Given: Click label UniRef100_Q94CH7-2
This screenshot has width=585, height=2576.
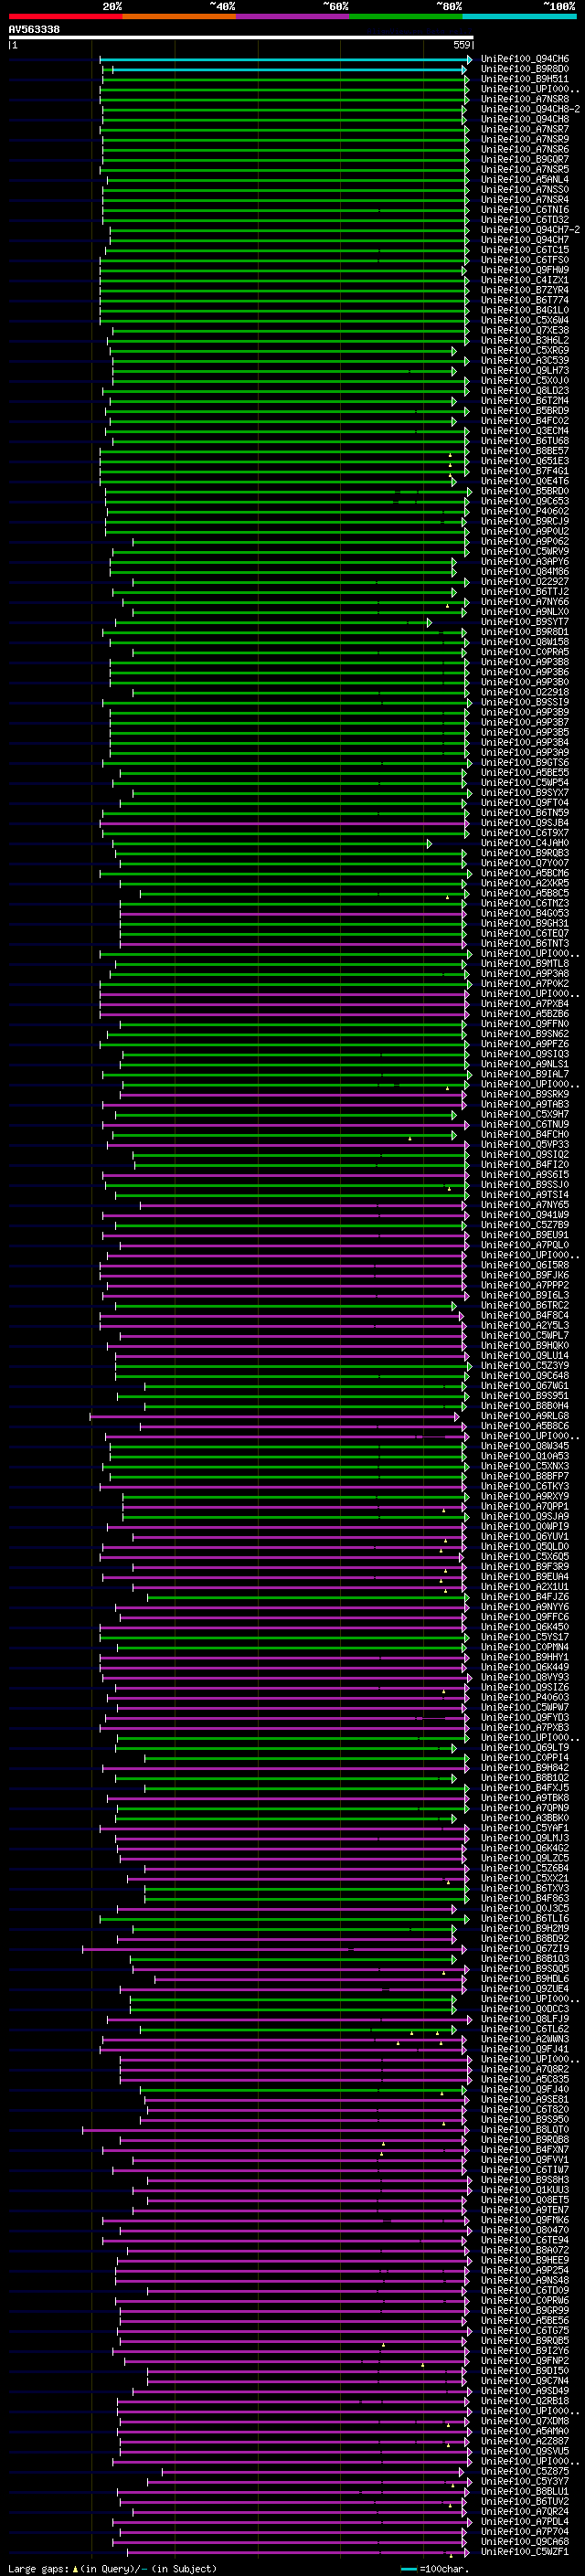Looking at the screenshot, I should (530, 230).
